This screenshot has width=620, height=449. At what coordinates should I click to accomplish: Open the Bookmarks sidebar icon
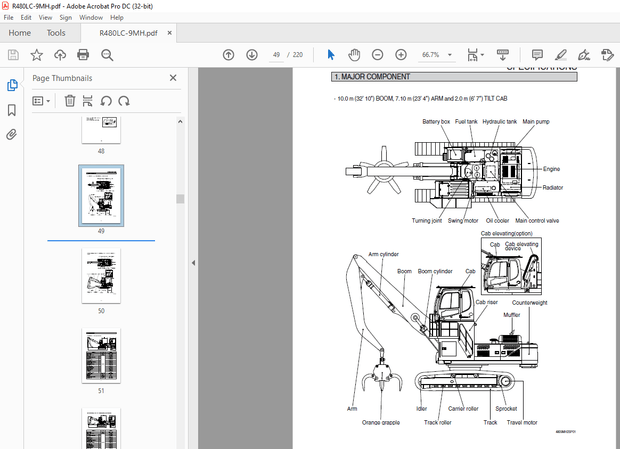coord(12,110)
